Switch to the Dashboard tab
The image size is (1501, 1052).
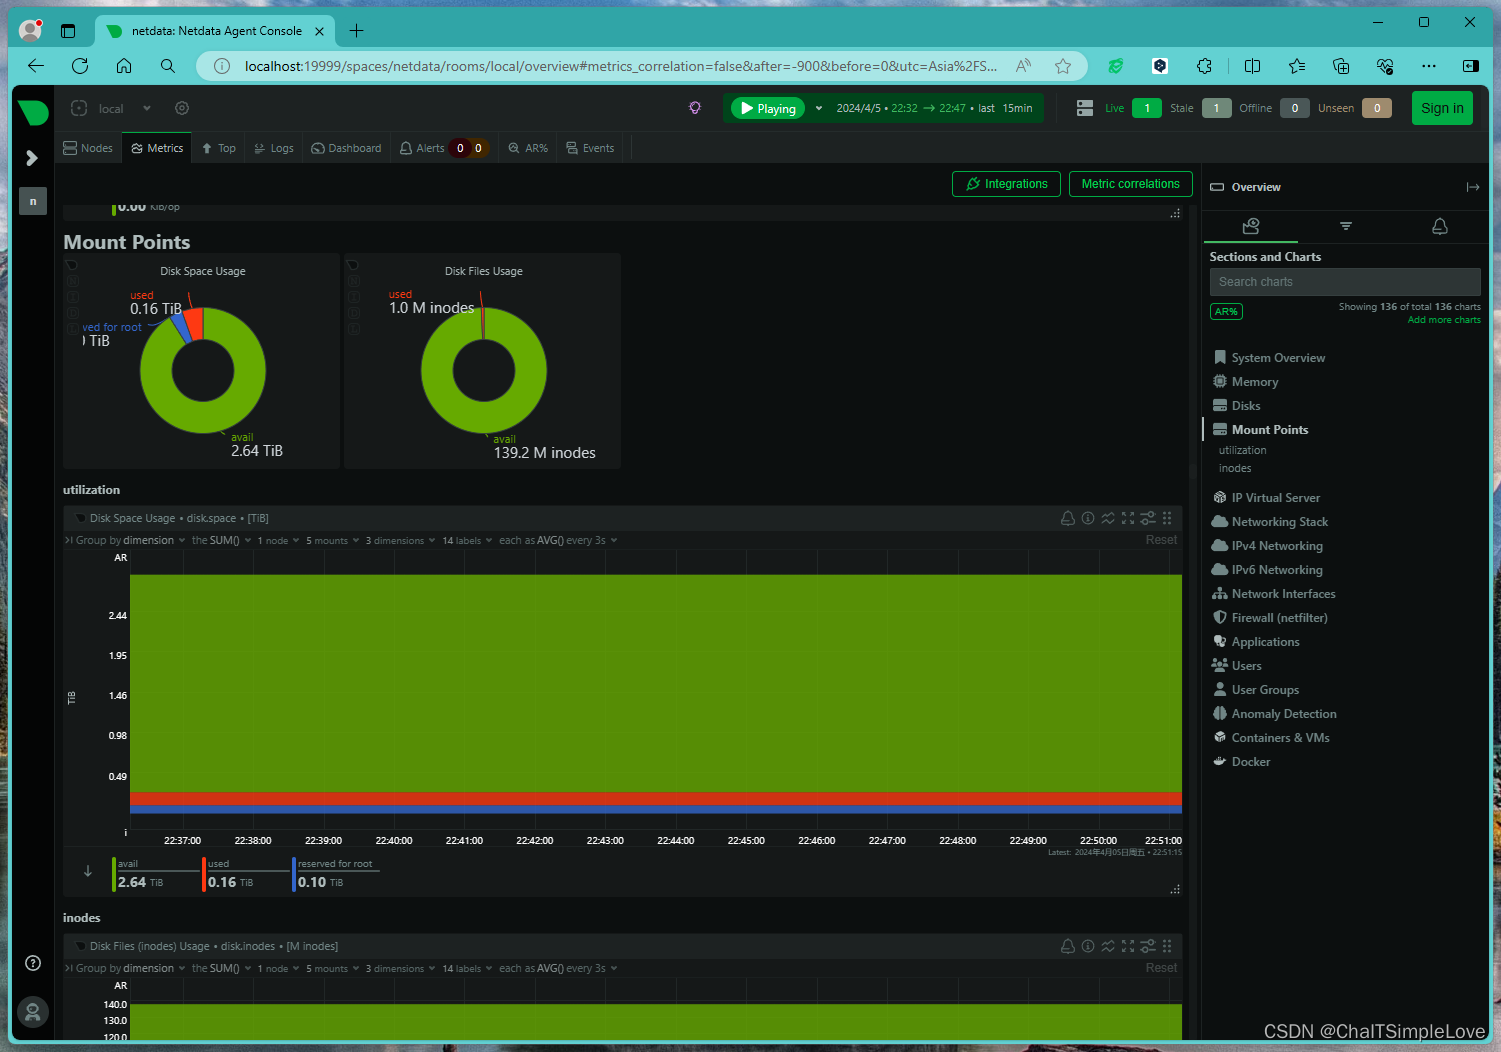(347, 148)
